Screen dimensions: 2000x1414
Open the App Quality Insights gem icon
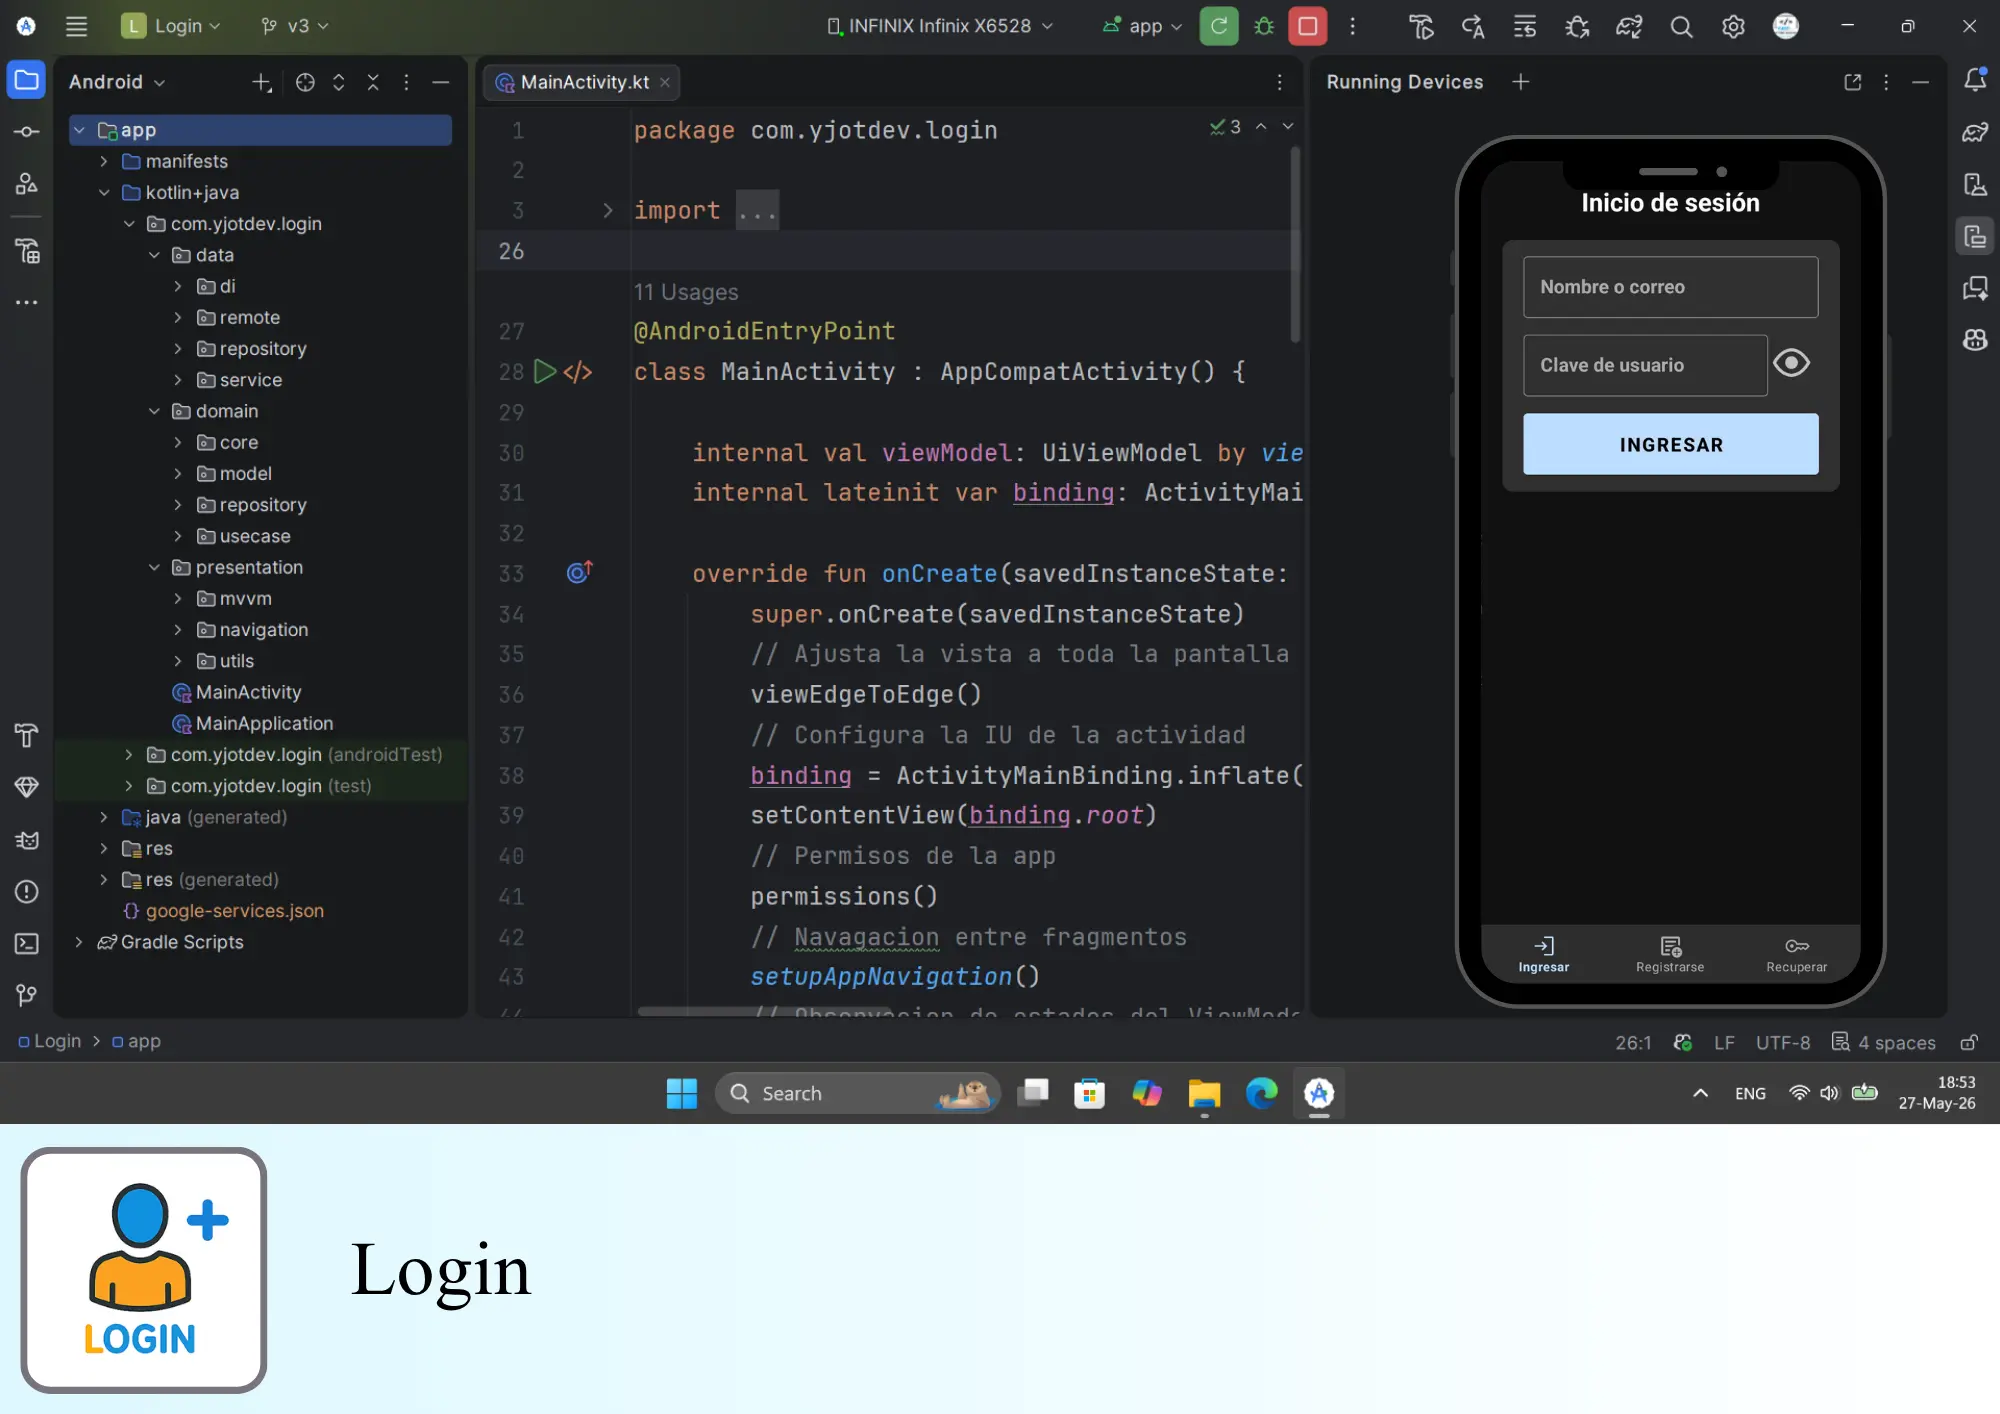point(27,788)
